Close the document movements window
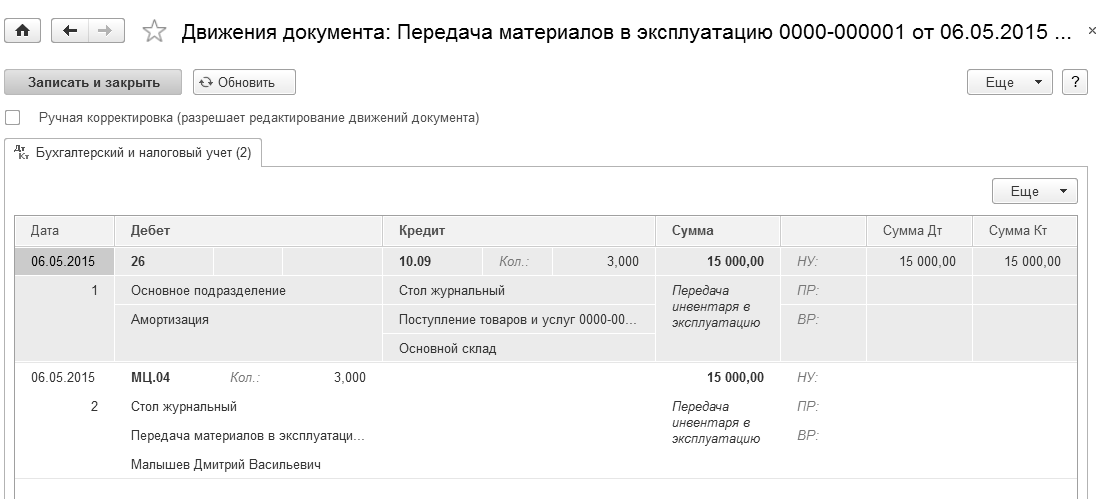This screenshot has width=1098, height=499. pyautogui.click(x=1090, y=32)
